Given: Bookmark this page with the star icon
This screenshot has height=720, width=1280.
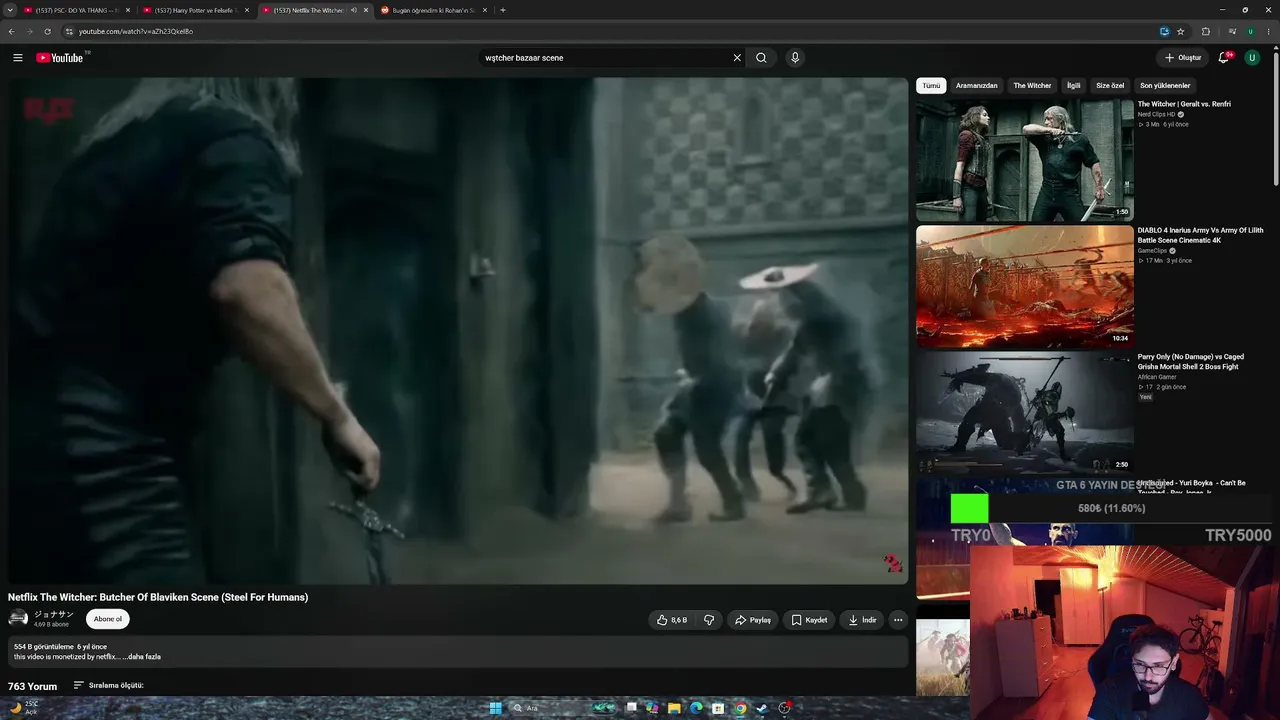Looking at the screenshot, I should [x=1181, y=31].
